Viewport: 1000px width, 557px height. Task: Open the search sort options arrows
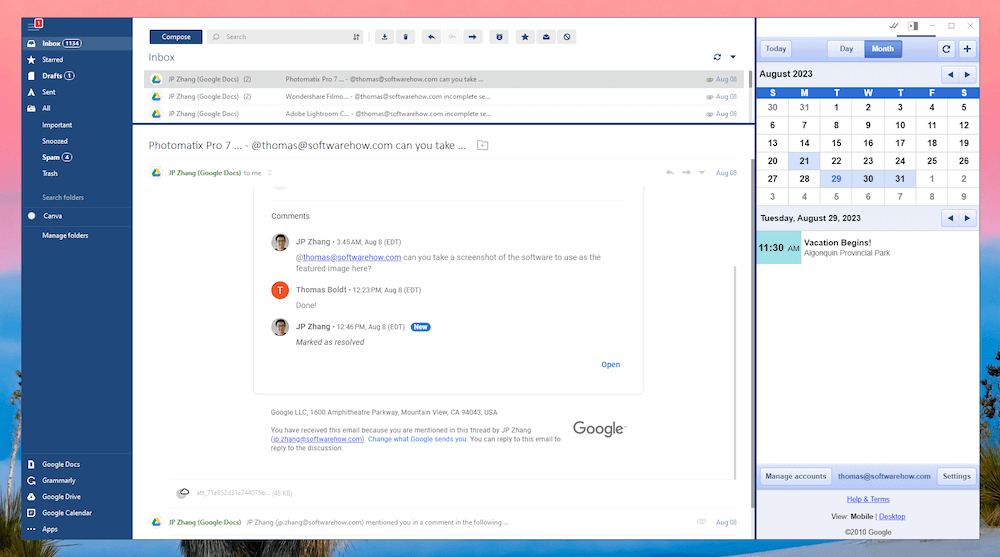click(x=357, y=37)
